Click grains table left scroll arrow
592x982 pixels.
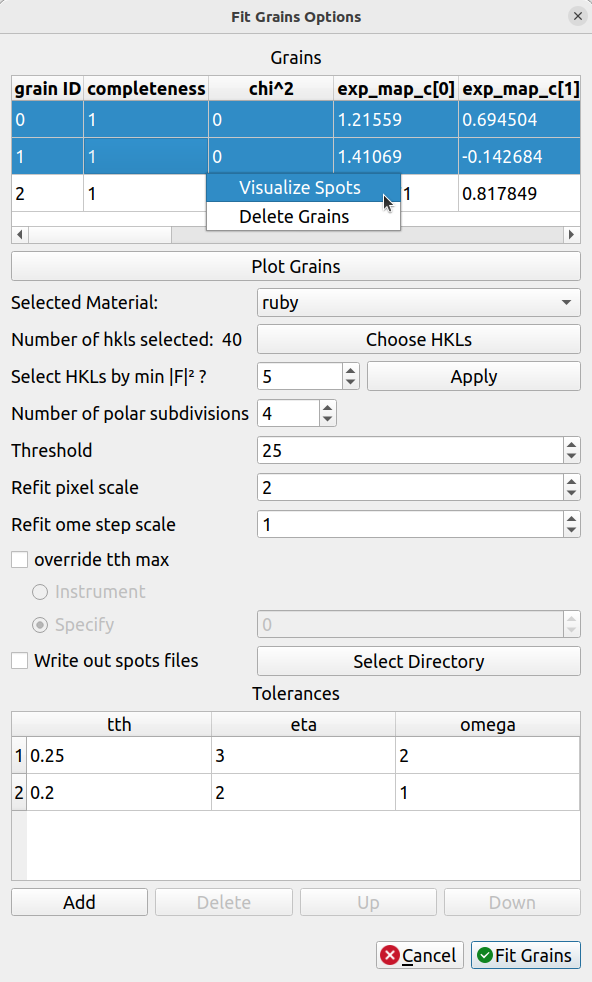(x=20, y=235)
